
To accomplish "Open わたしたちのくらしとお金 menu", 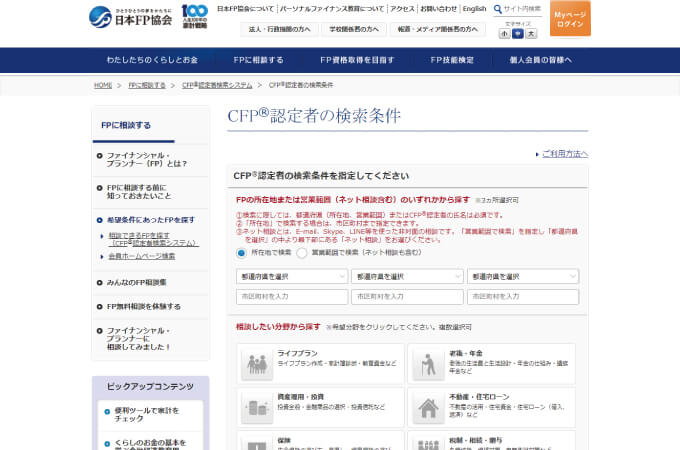I will coord(152,60).
